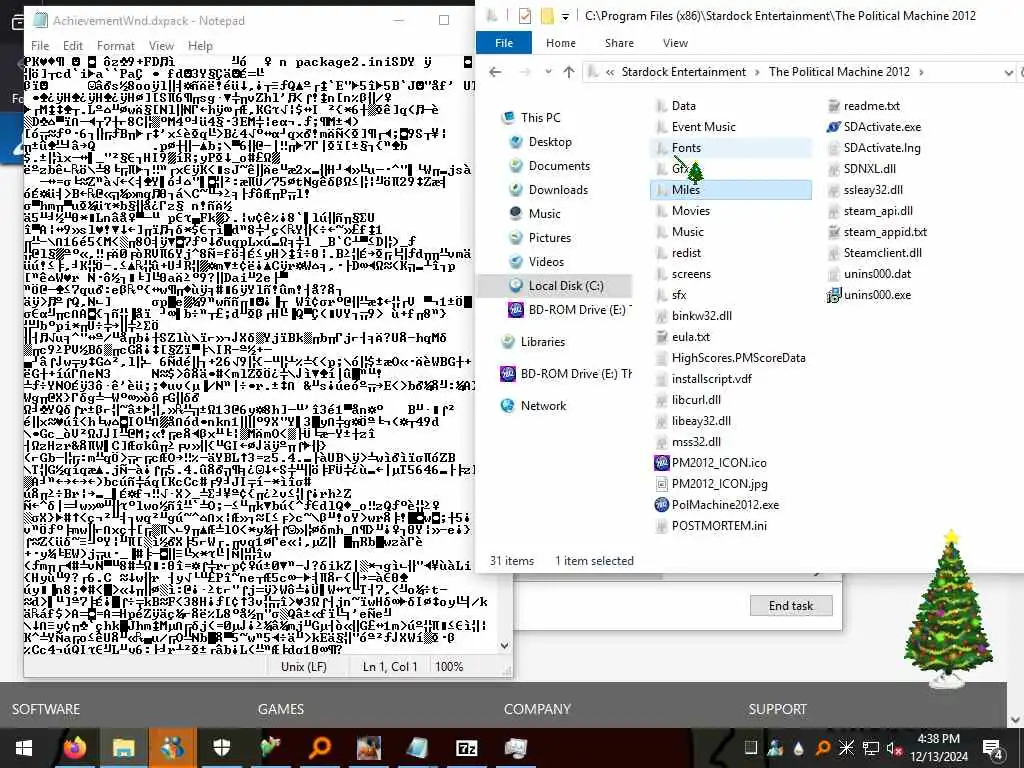This screenshot has height=768, width=1024.
Task: Go back in File Explorer
Action: coord(496,72)
